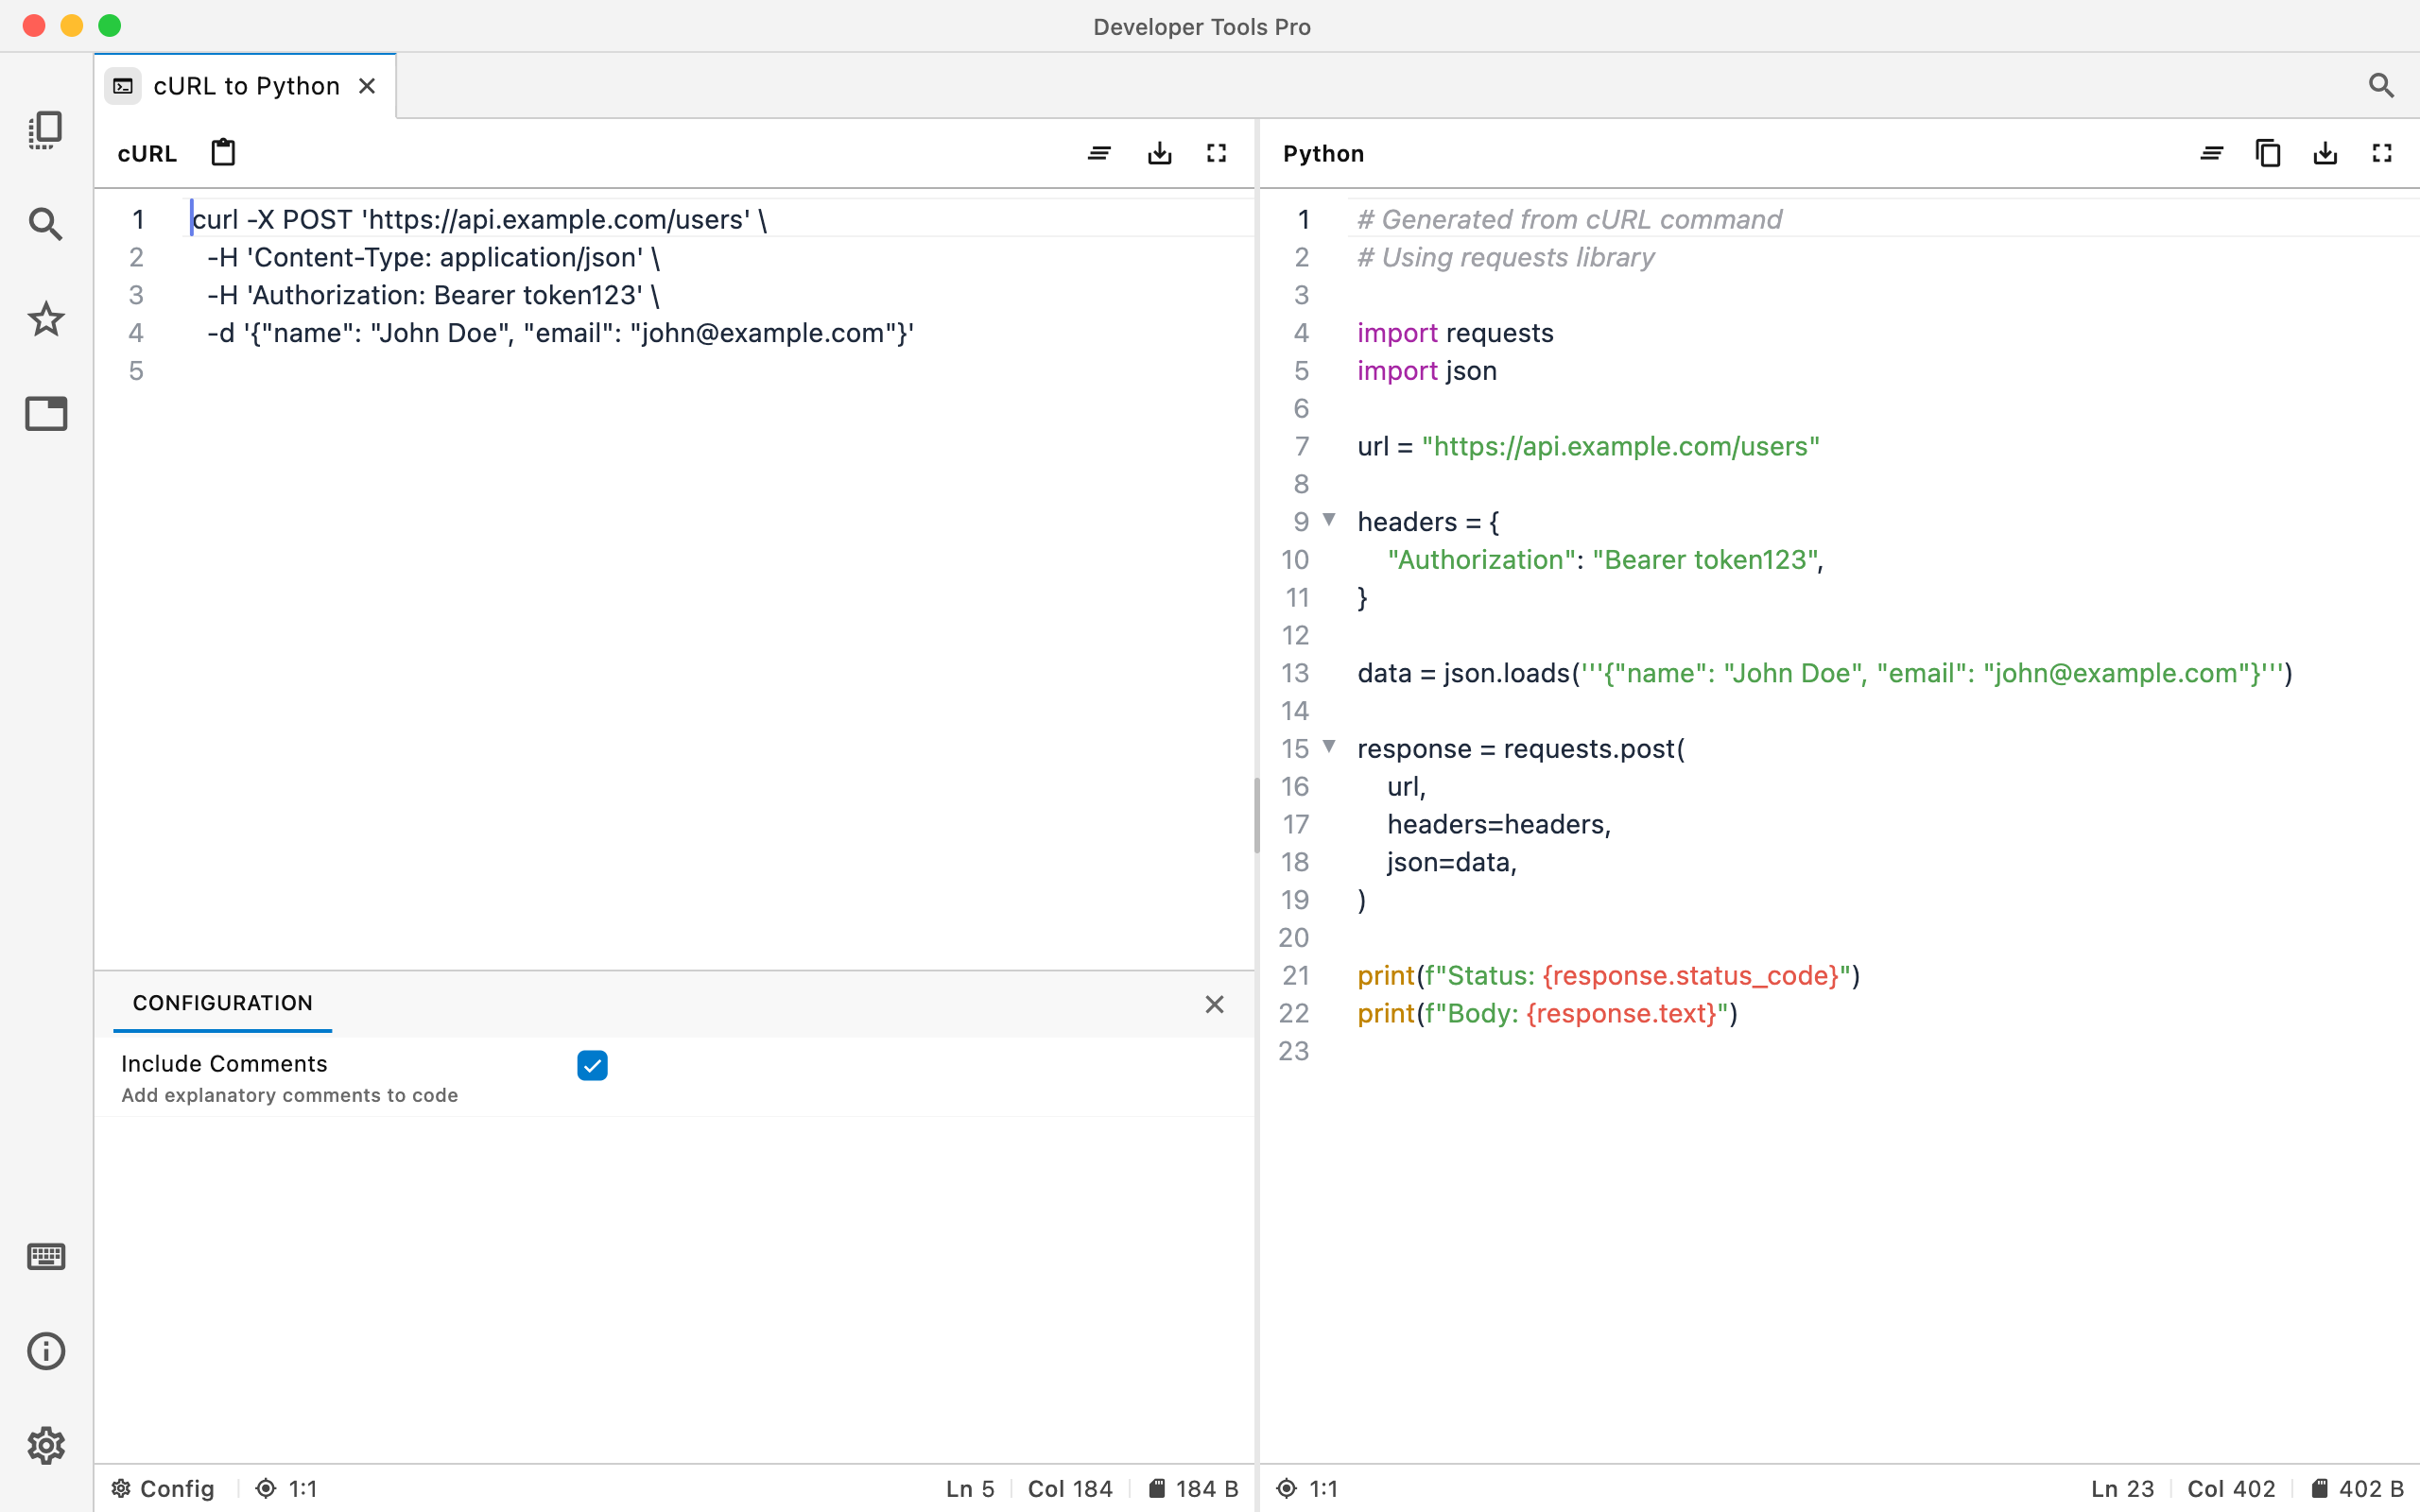
Task: Load file into cURL pane
Action: coord(1159,153)
